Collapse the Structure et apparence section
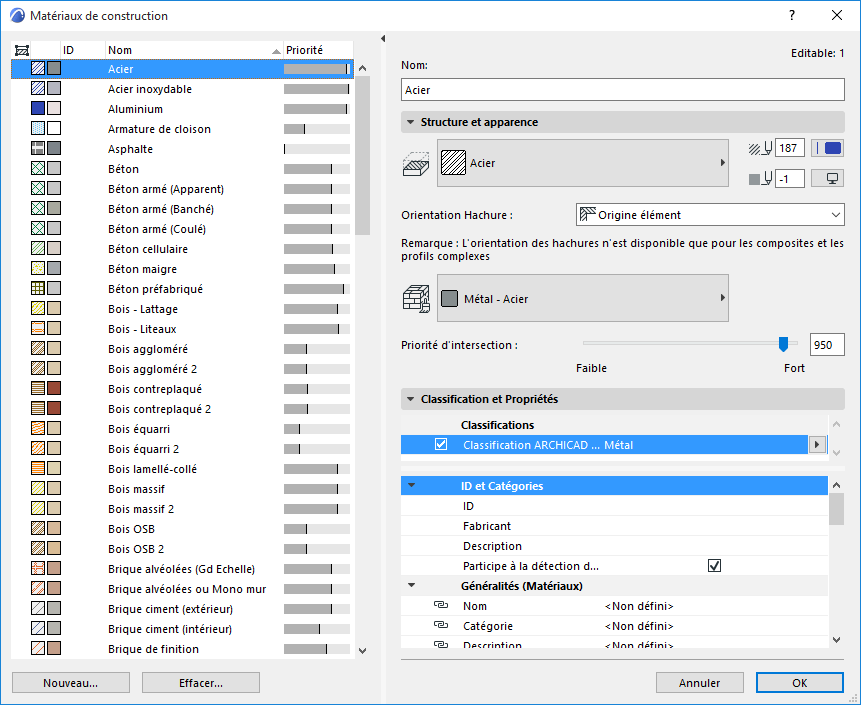 point(410,122)
